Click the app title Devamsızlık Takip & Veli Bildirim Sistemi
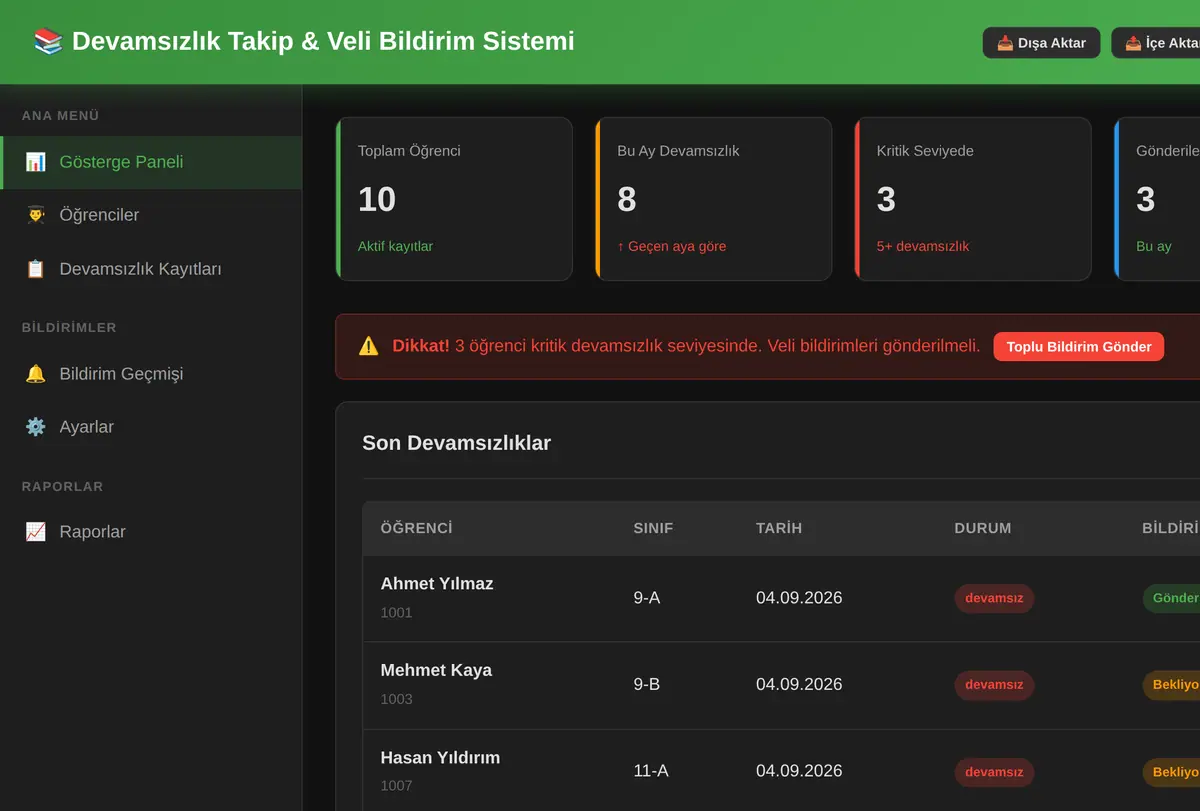The height and width of the screenshot is (811, 1200). point(323,41)
